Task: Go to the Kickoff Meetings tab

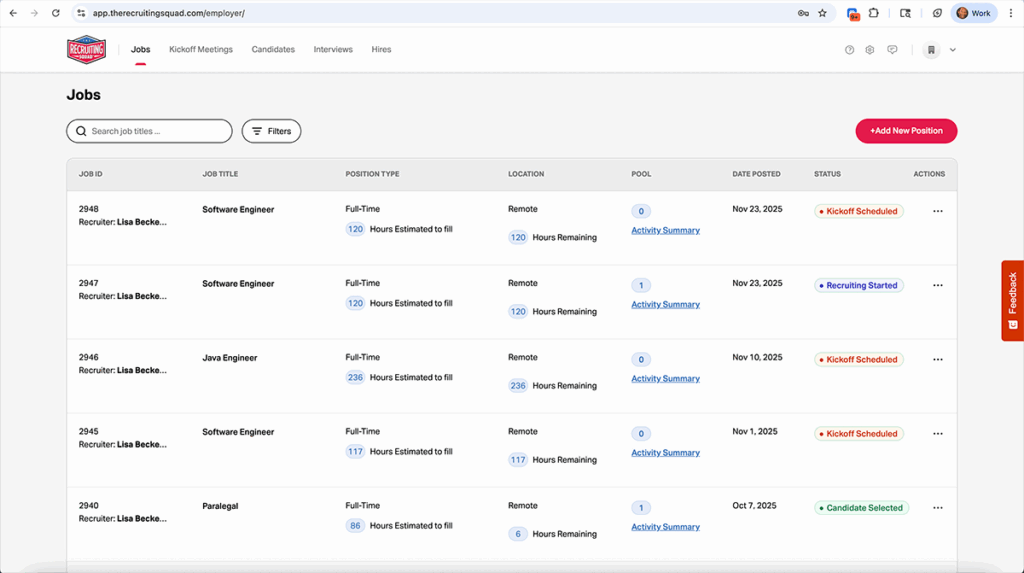Action: (x=201, y=49)
